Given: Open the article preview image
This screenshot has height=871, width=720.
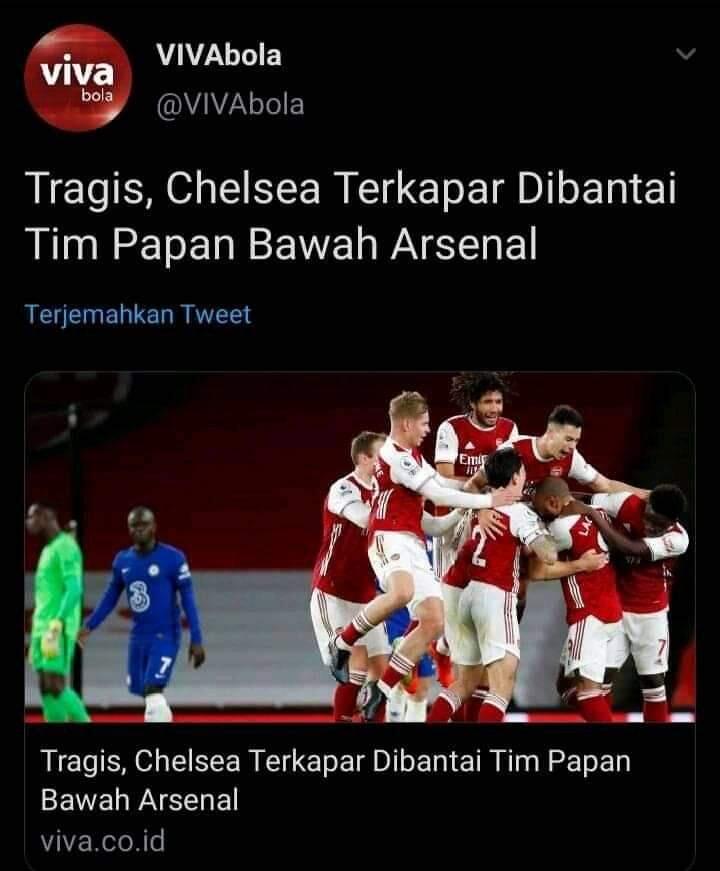Looking at the screenshot, I should 360,547.
